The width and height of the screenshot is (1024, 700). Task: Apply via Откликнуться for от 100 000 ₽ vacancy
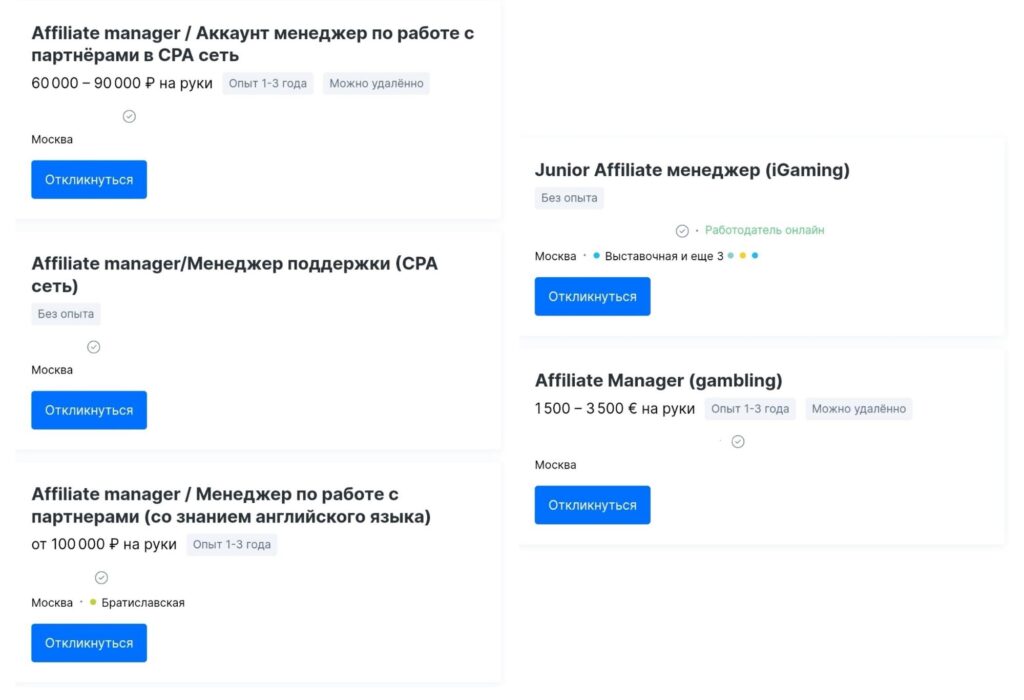[89, 643]
